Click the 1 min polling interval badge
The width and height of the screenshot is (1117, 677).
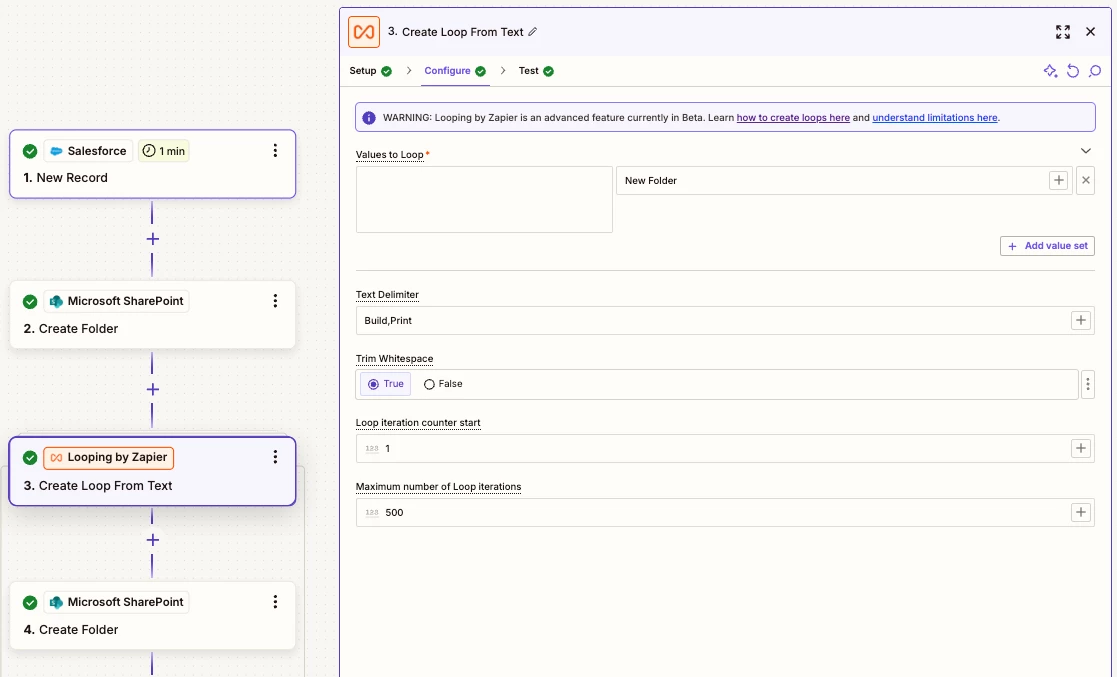tap(164, 150)
